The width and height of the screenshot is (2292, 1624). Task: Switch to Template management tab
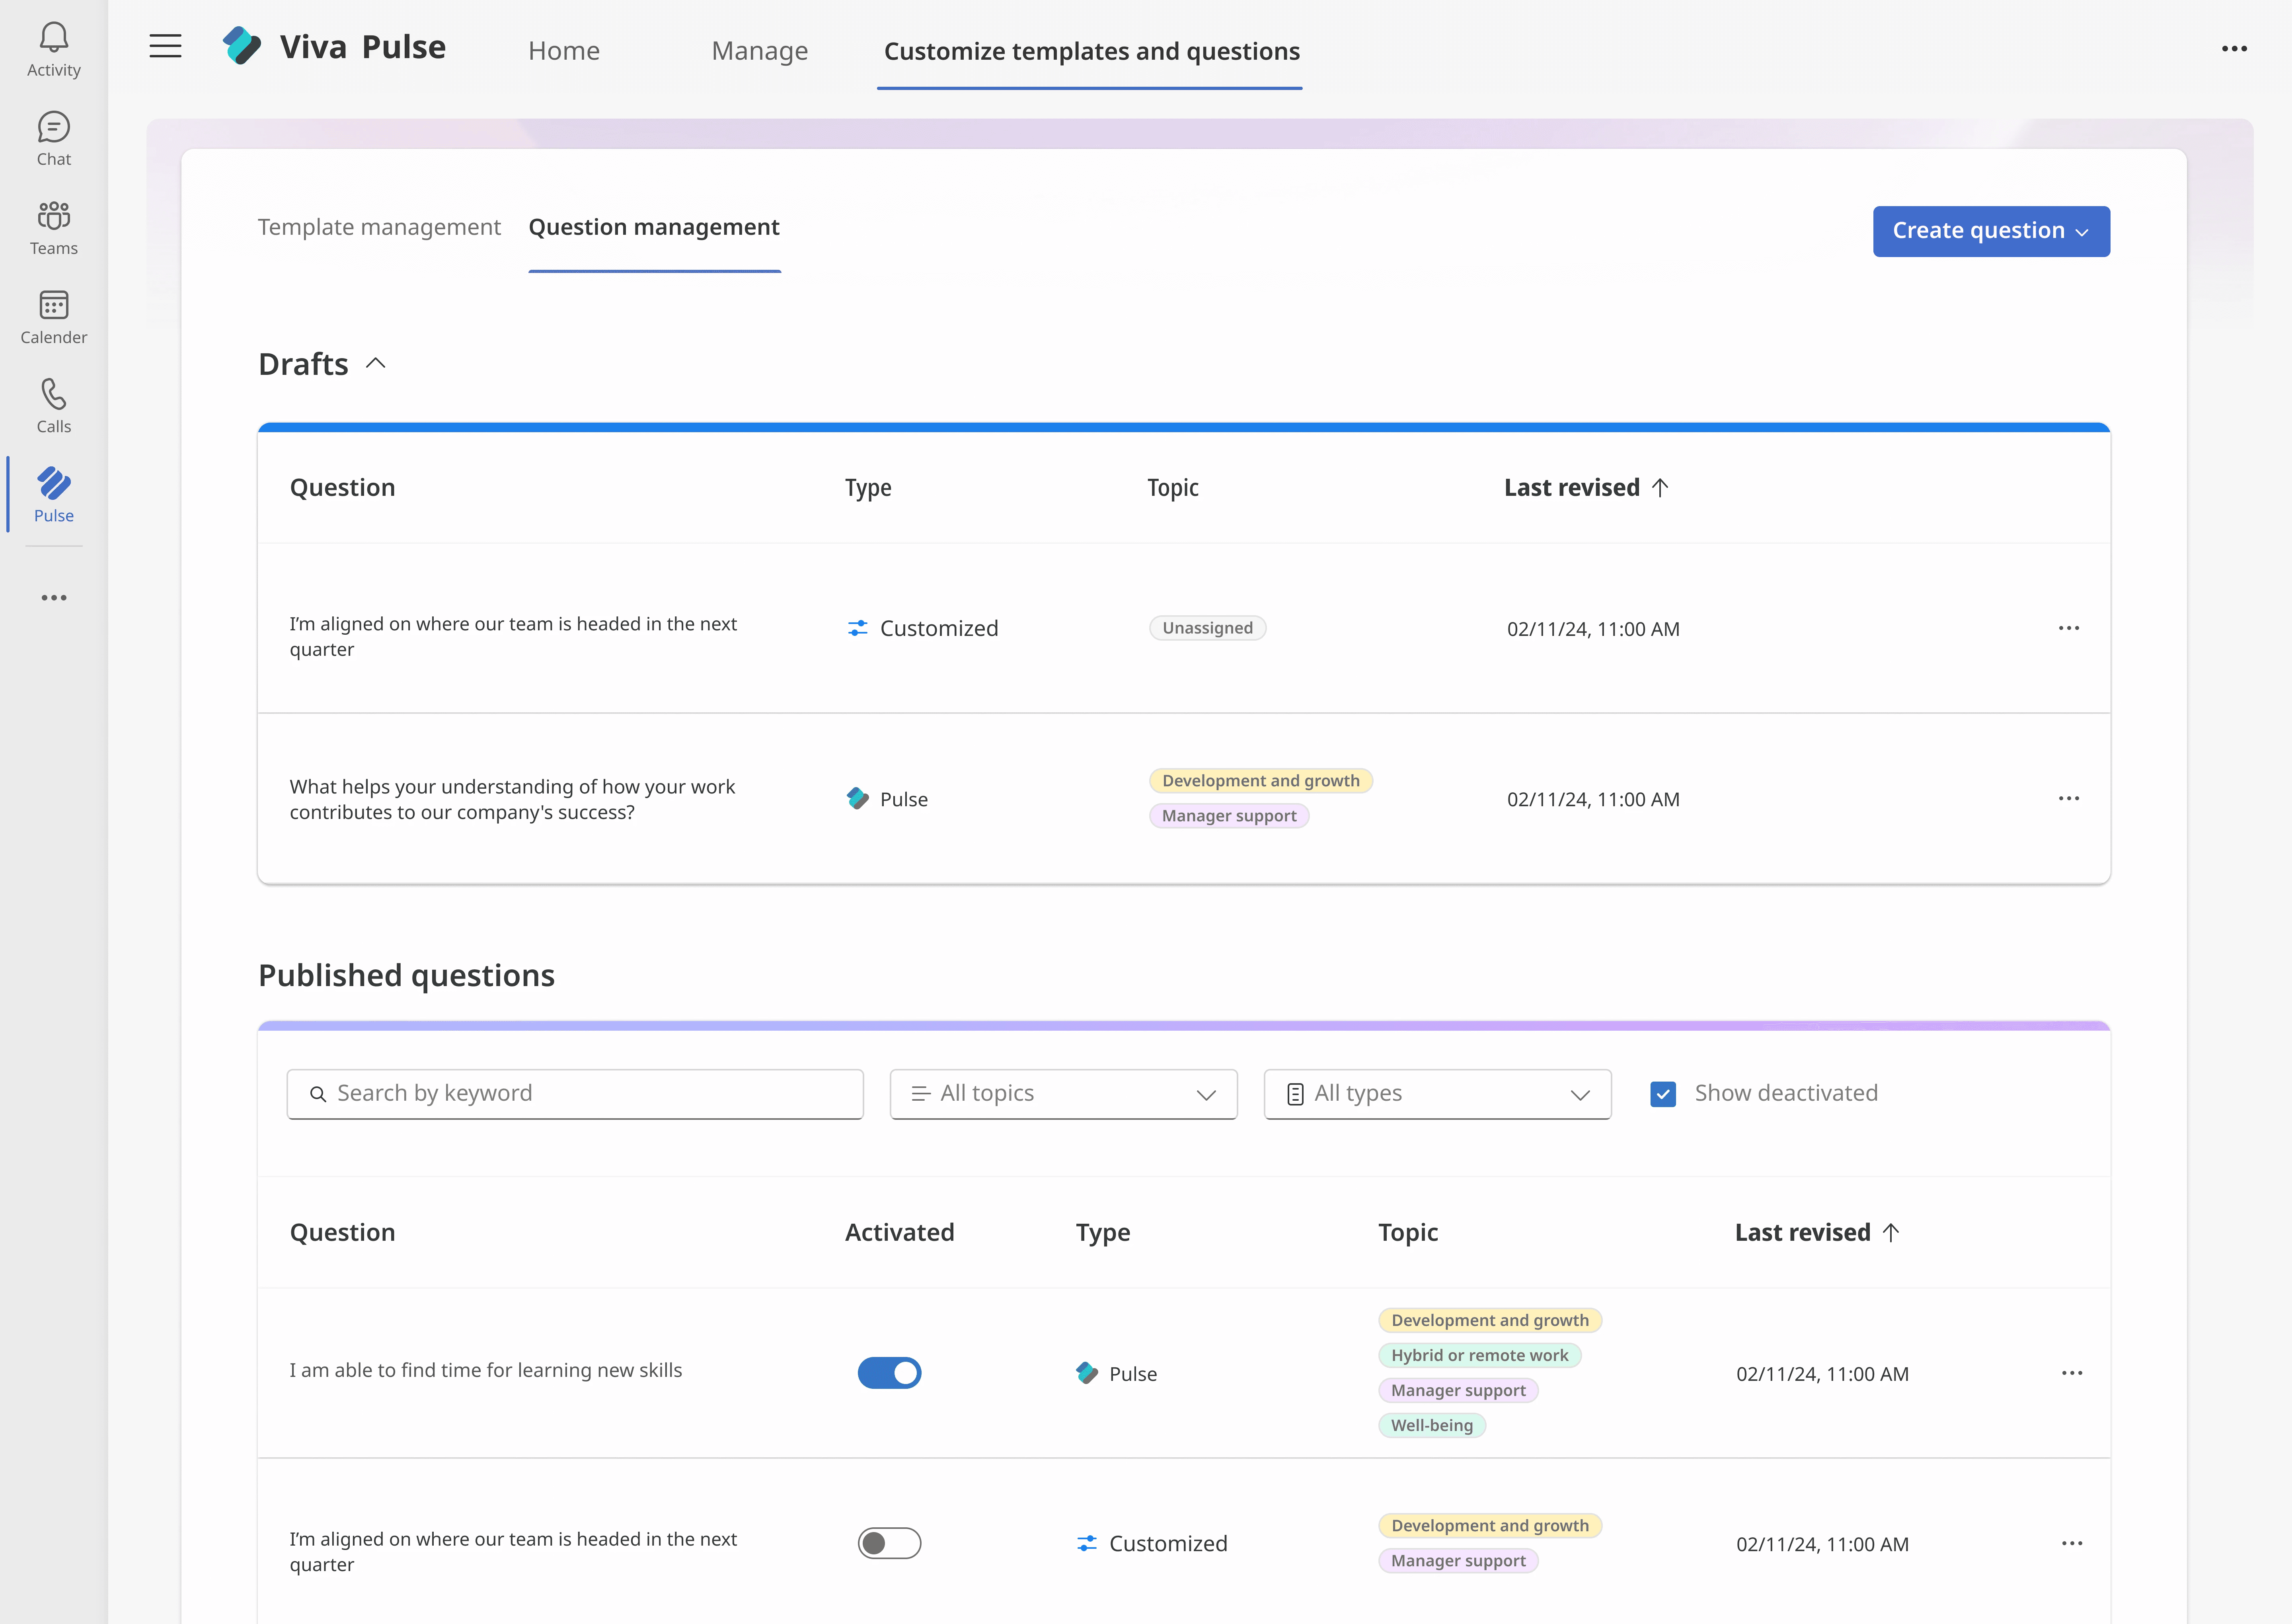coord(379,227)
